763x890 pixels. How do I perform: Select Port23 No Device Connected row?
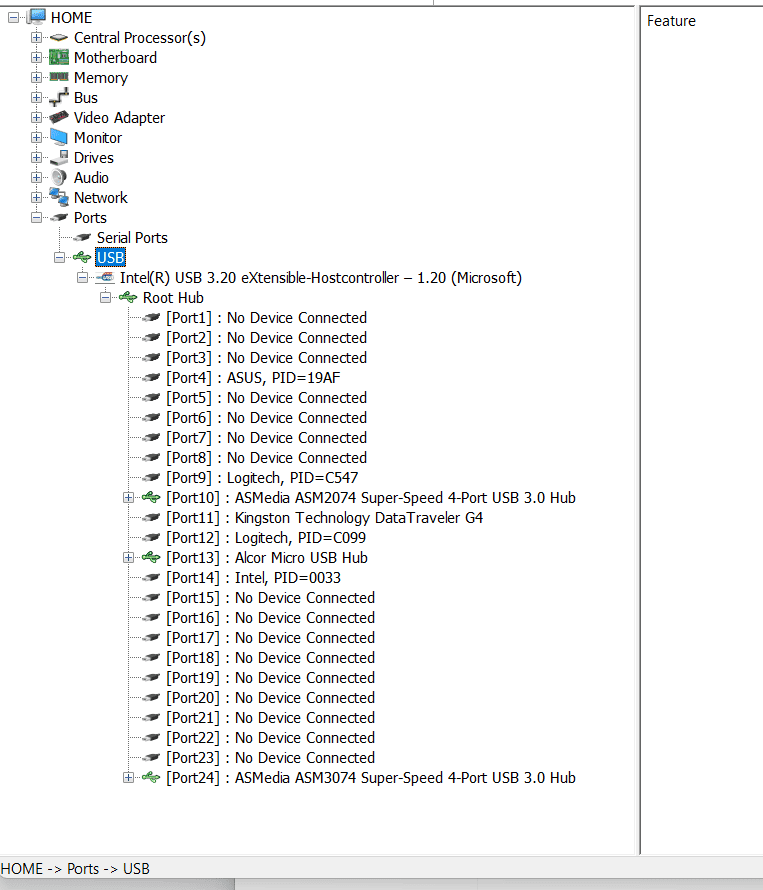coord(270,758)
